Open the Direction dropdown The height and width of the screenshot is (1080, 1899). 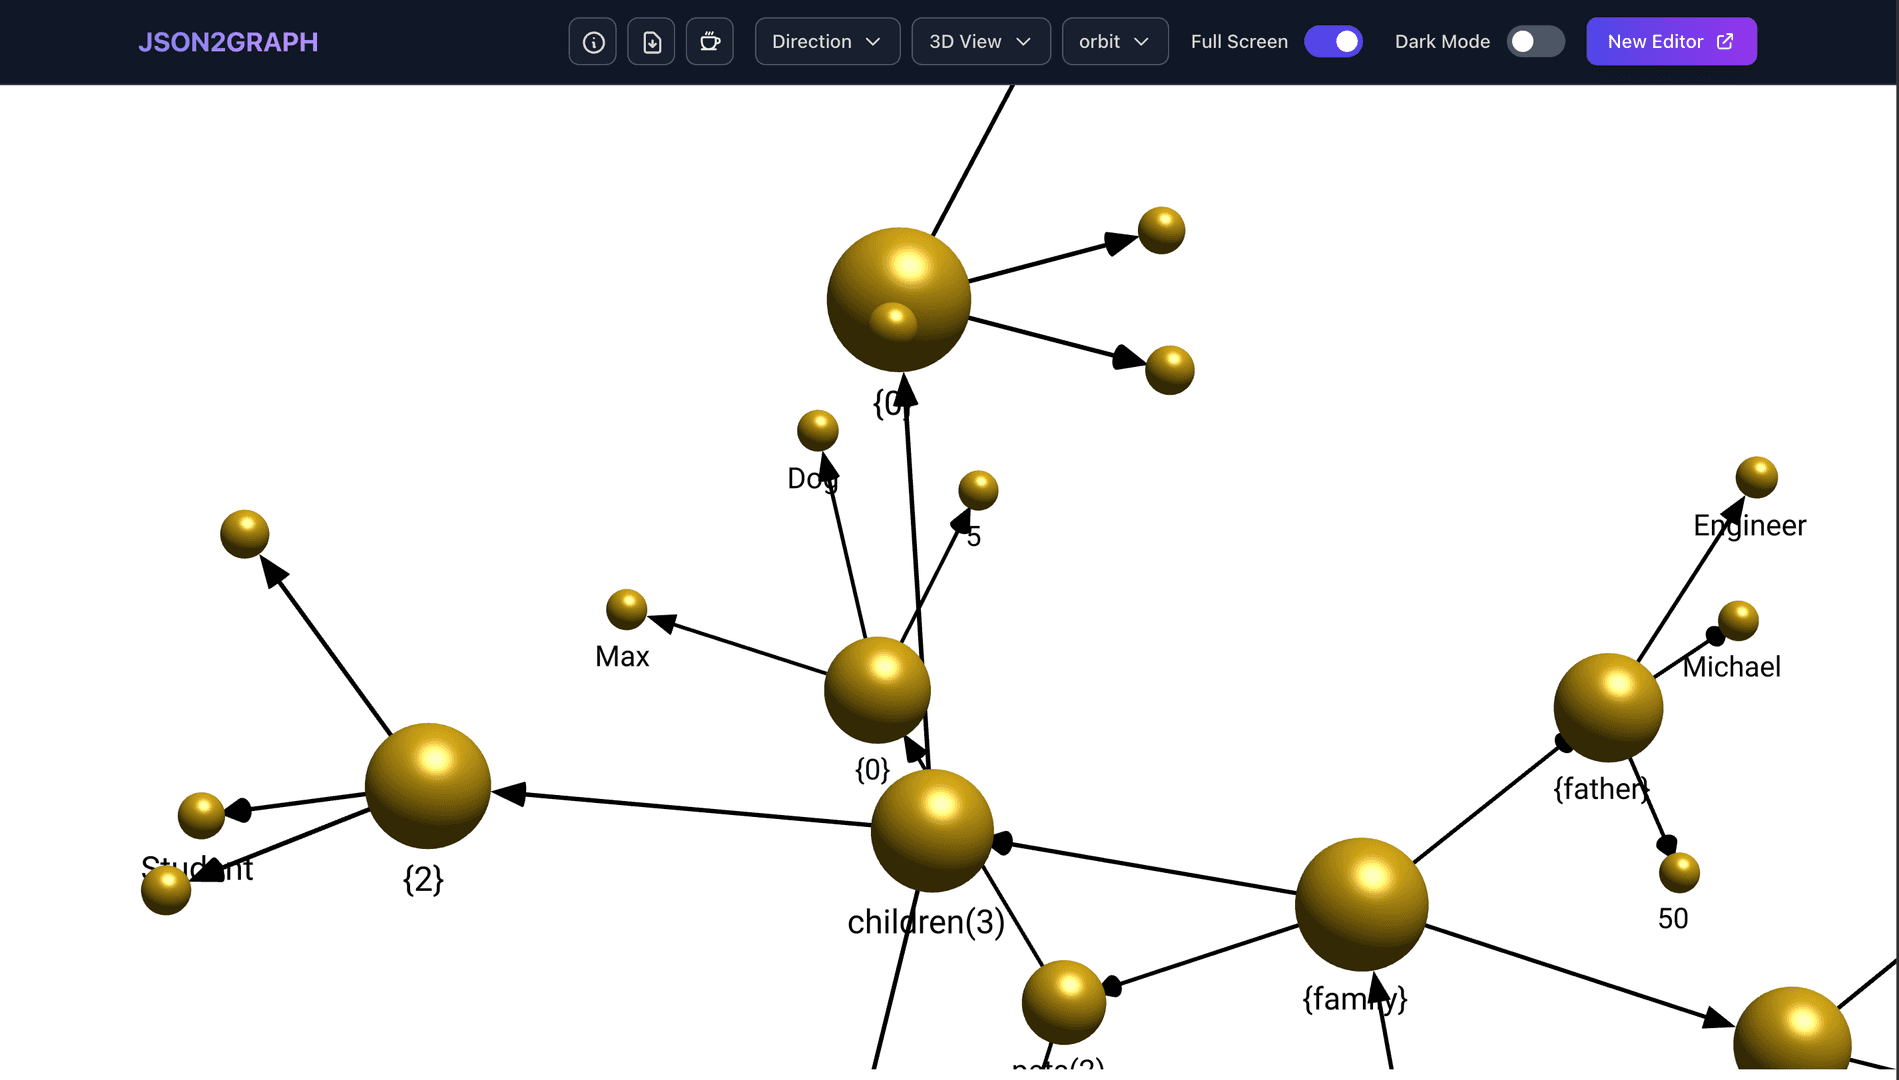coord(827,41)
